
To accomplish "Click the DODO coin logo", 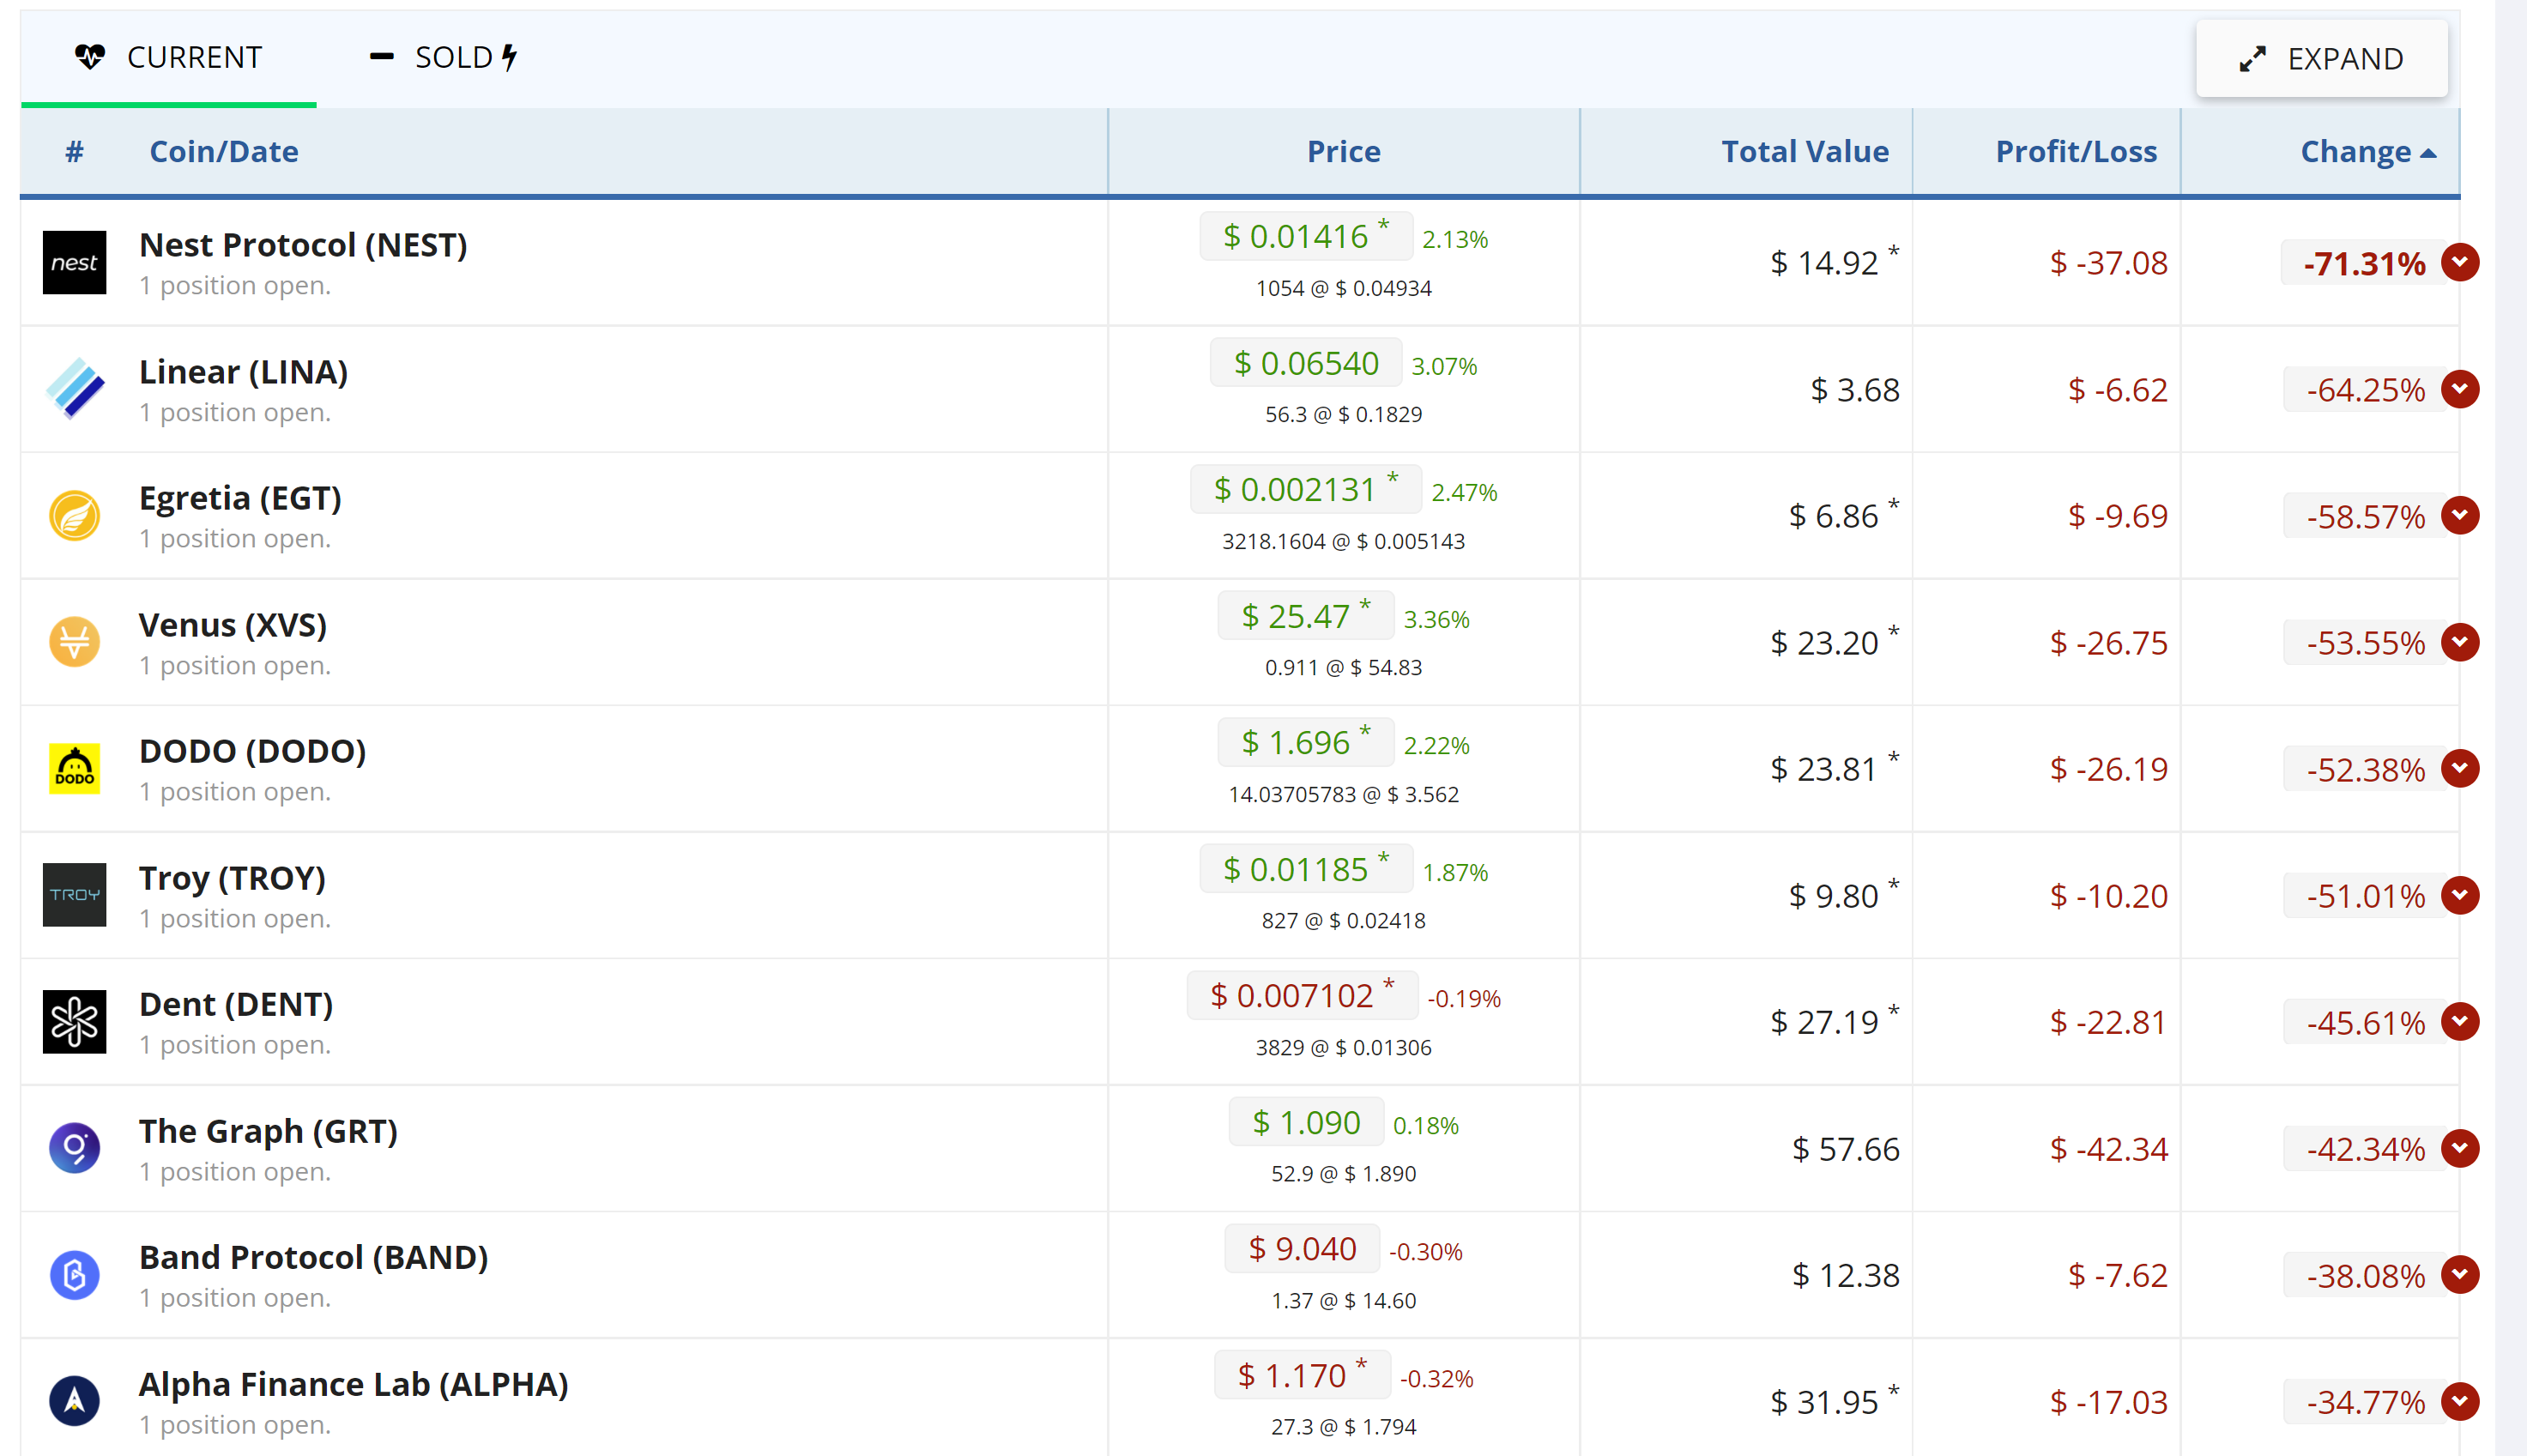I will tap(74, 769).
